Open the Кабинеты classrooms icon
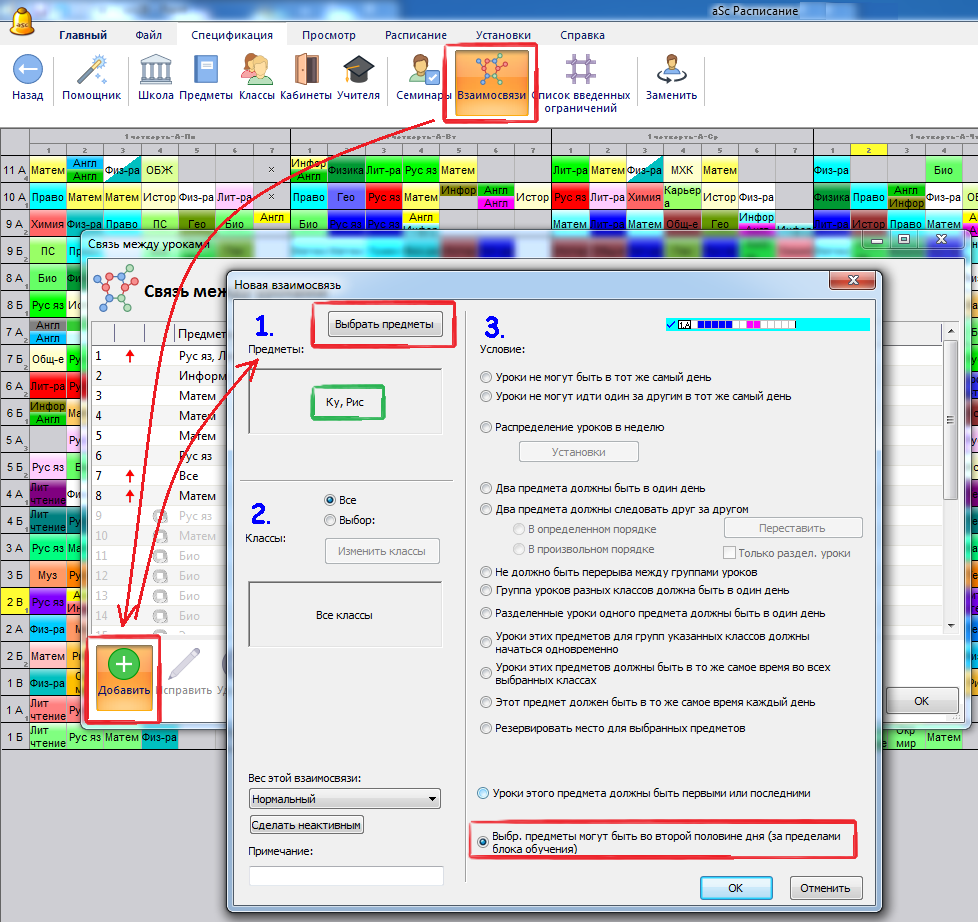 pos(306,71)
